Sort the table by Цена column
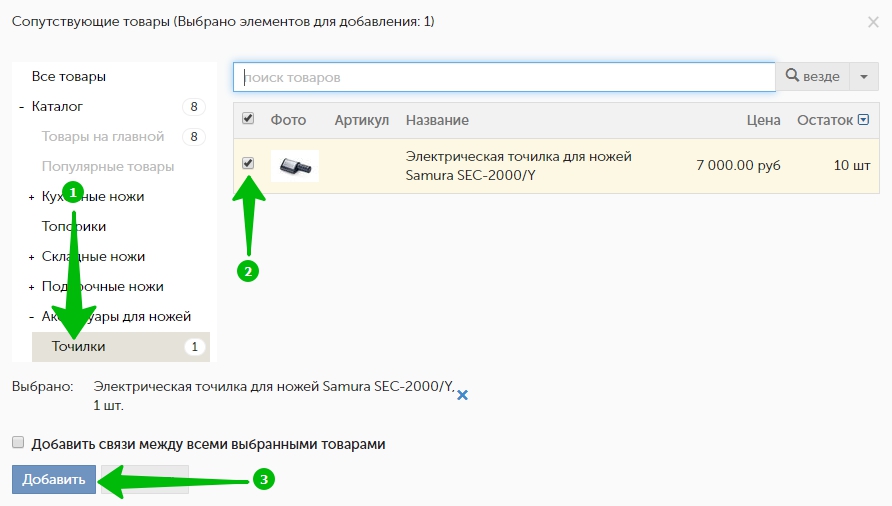This screenshot has height=506, width=892. click(x=763, y=120)
